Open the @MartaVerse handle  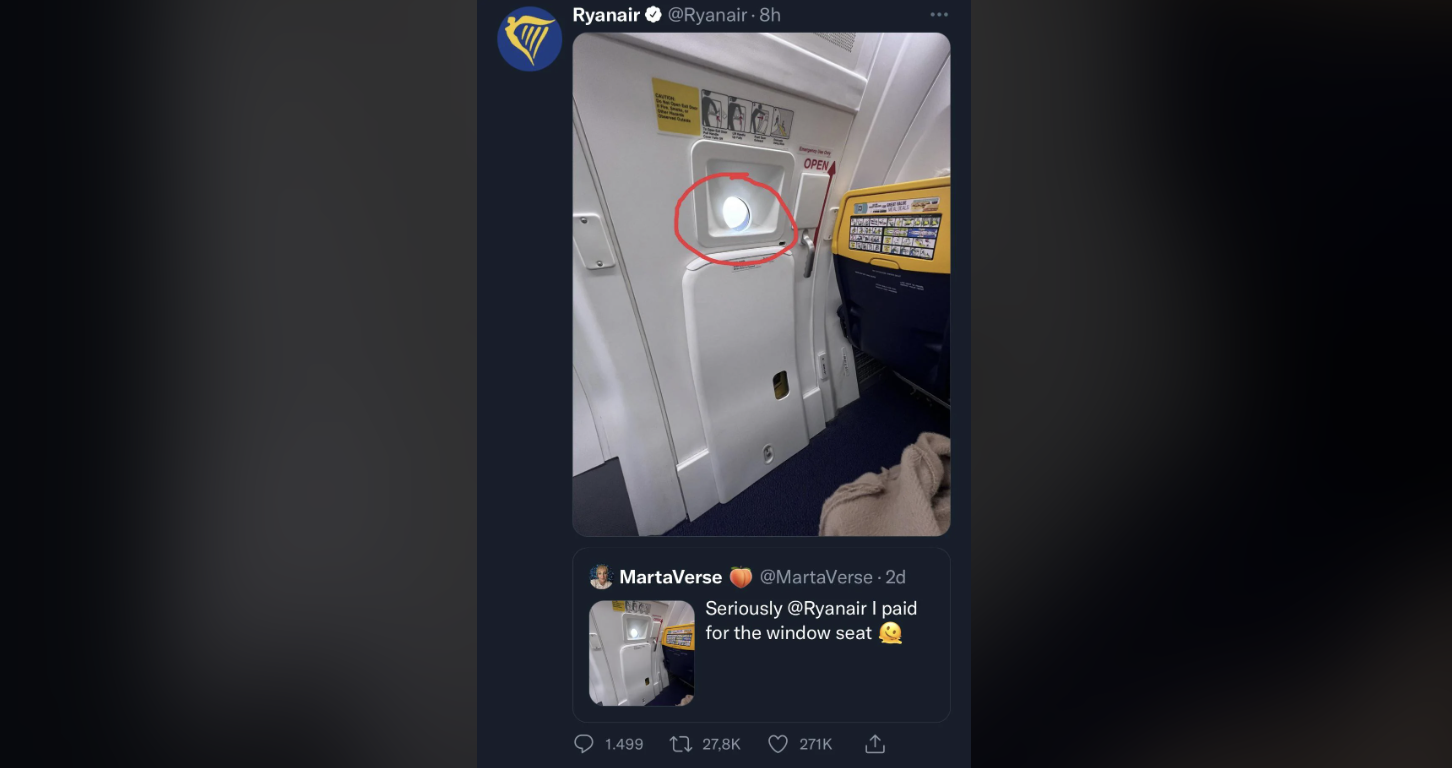pos(816,577)
